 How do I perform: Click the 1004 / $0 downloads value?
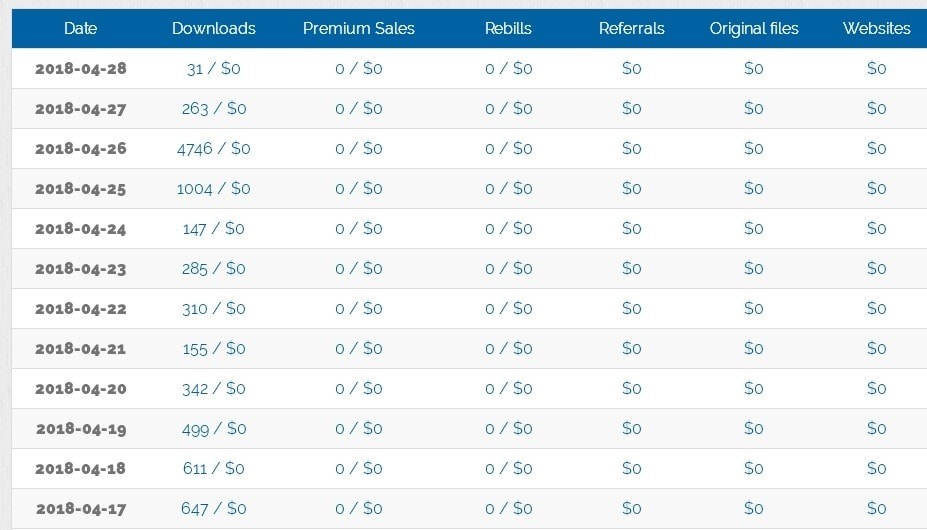pyautogui.click(x=214, y=188)
